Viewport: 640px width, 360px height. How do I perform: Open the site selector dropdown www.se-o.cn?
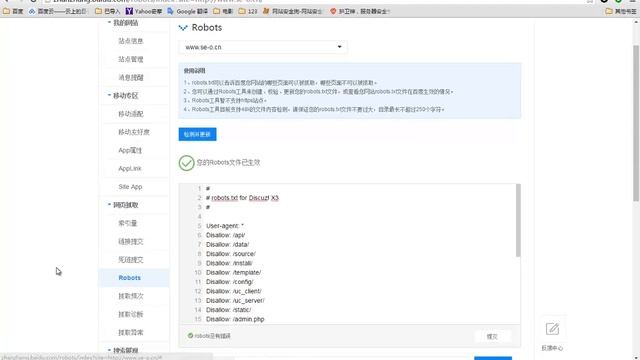(x=263, y=47)
